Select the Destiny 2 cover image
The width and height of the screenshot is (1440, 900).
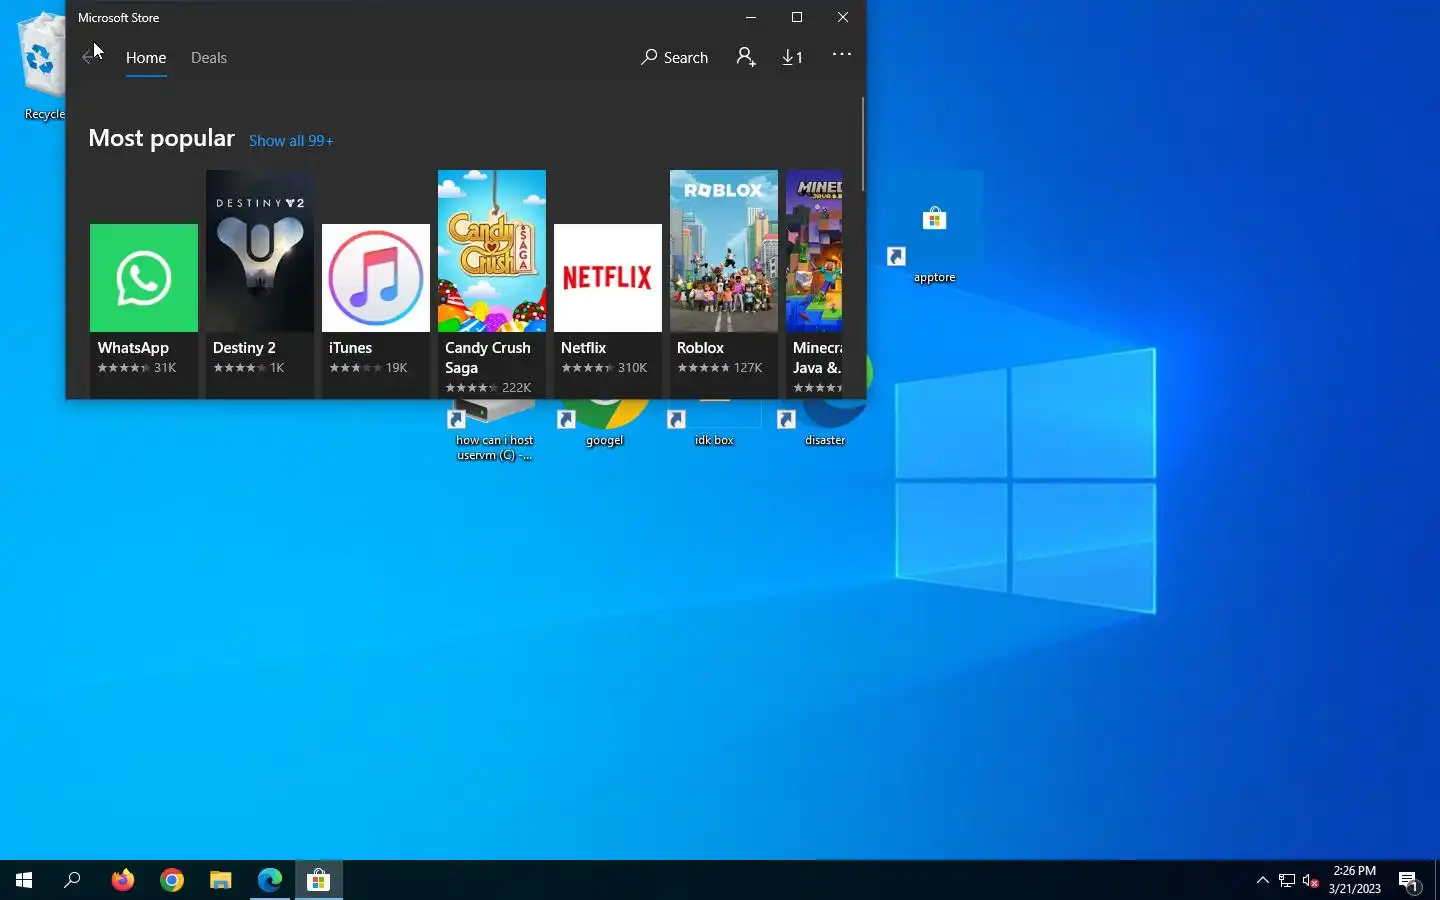click(260, 251)
